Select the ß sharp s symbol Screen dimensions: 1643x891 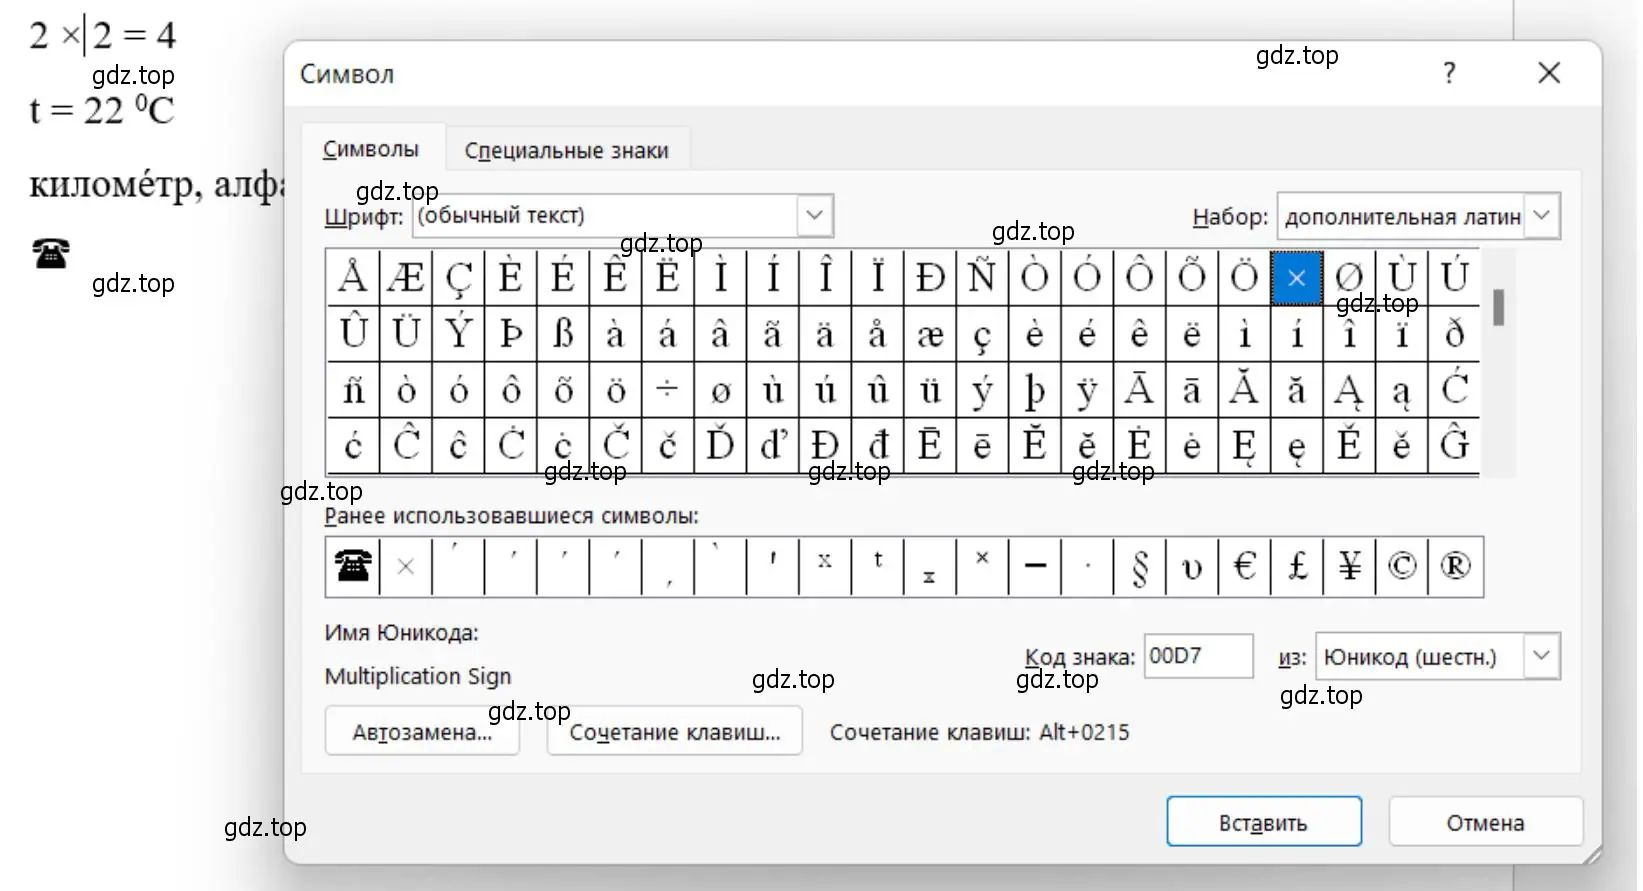tap(563, 334)
